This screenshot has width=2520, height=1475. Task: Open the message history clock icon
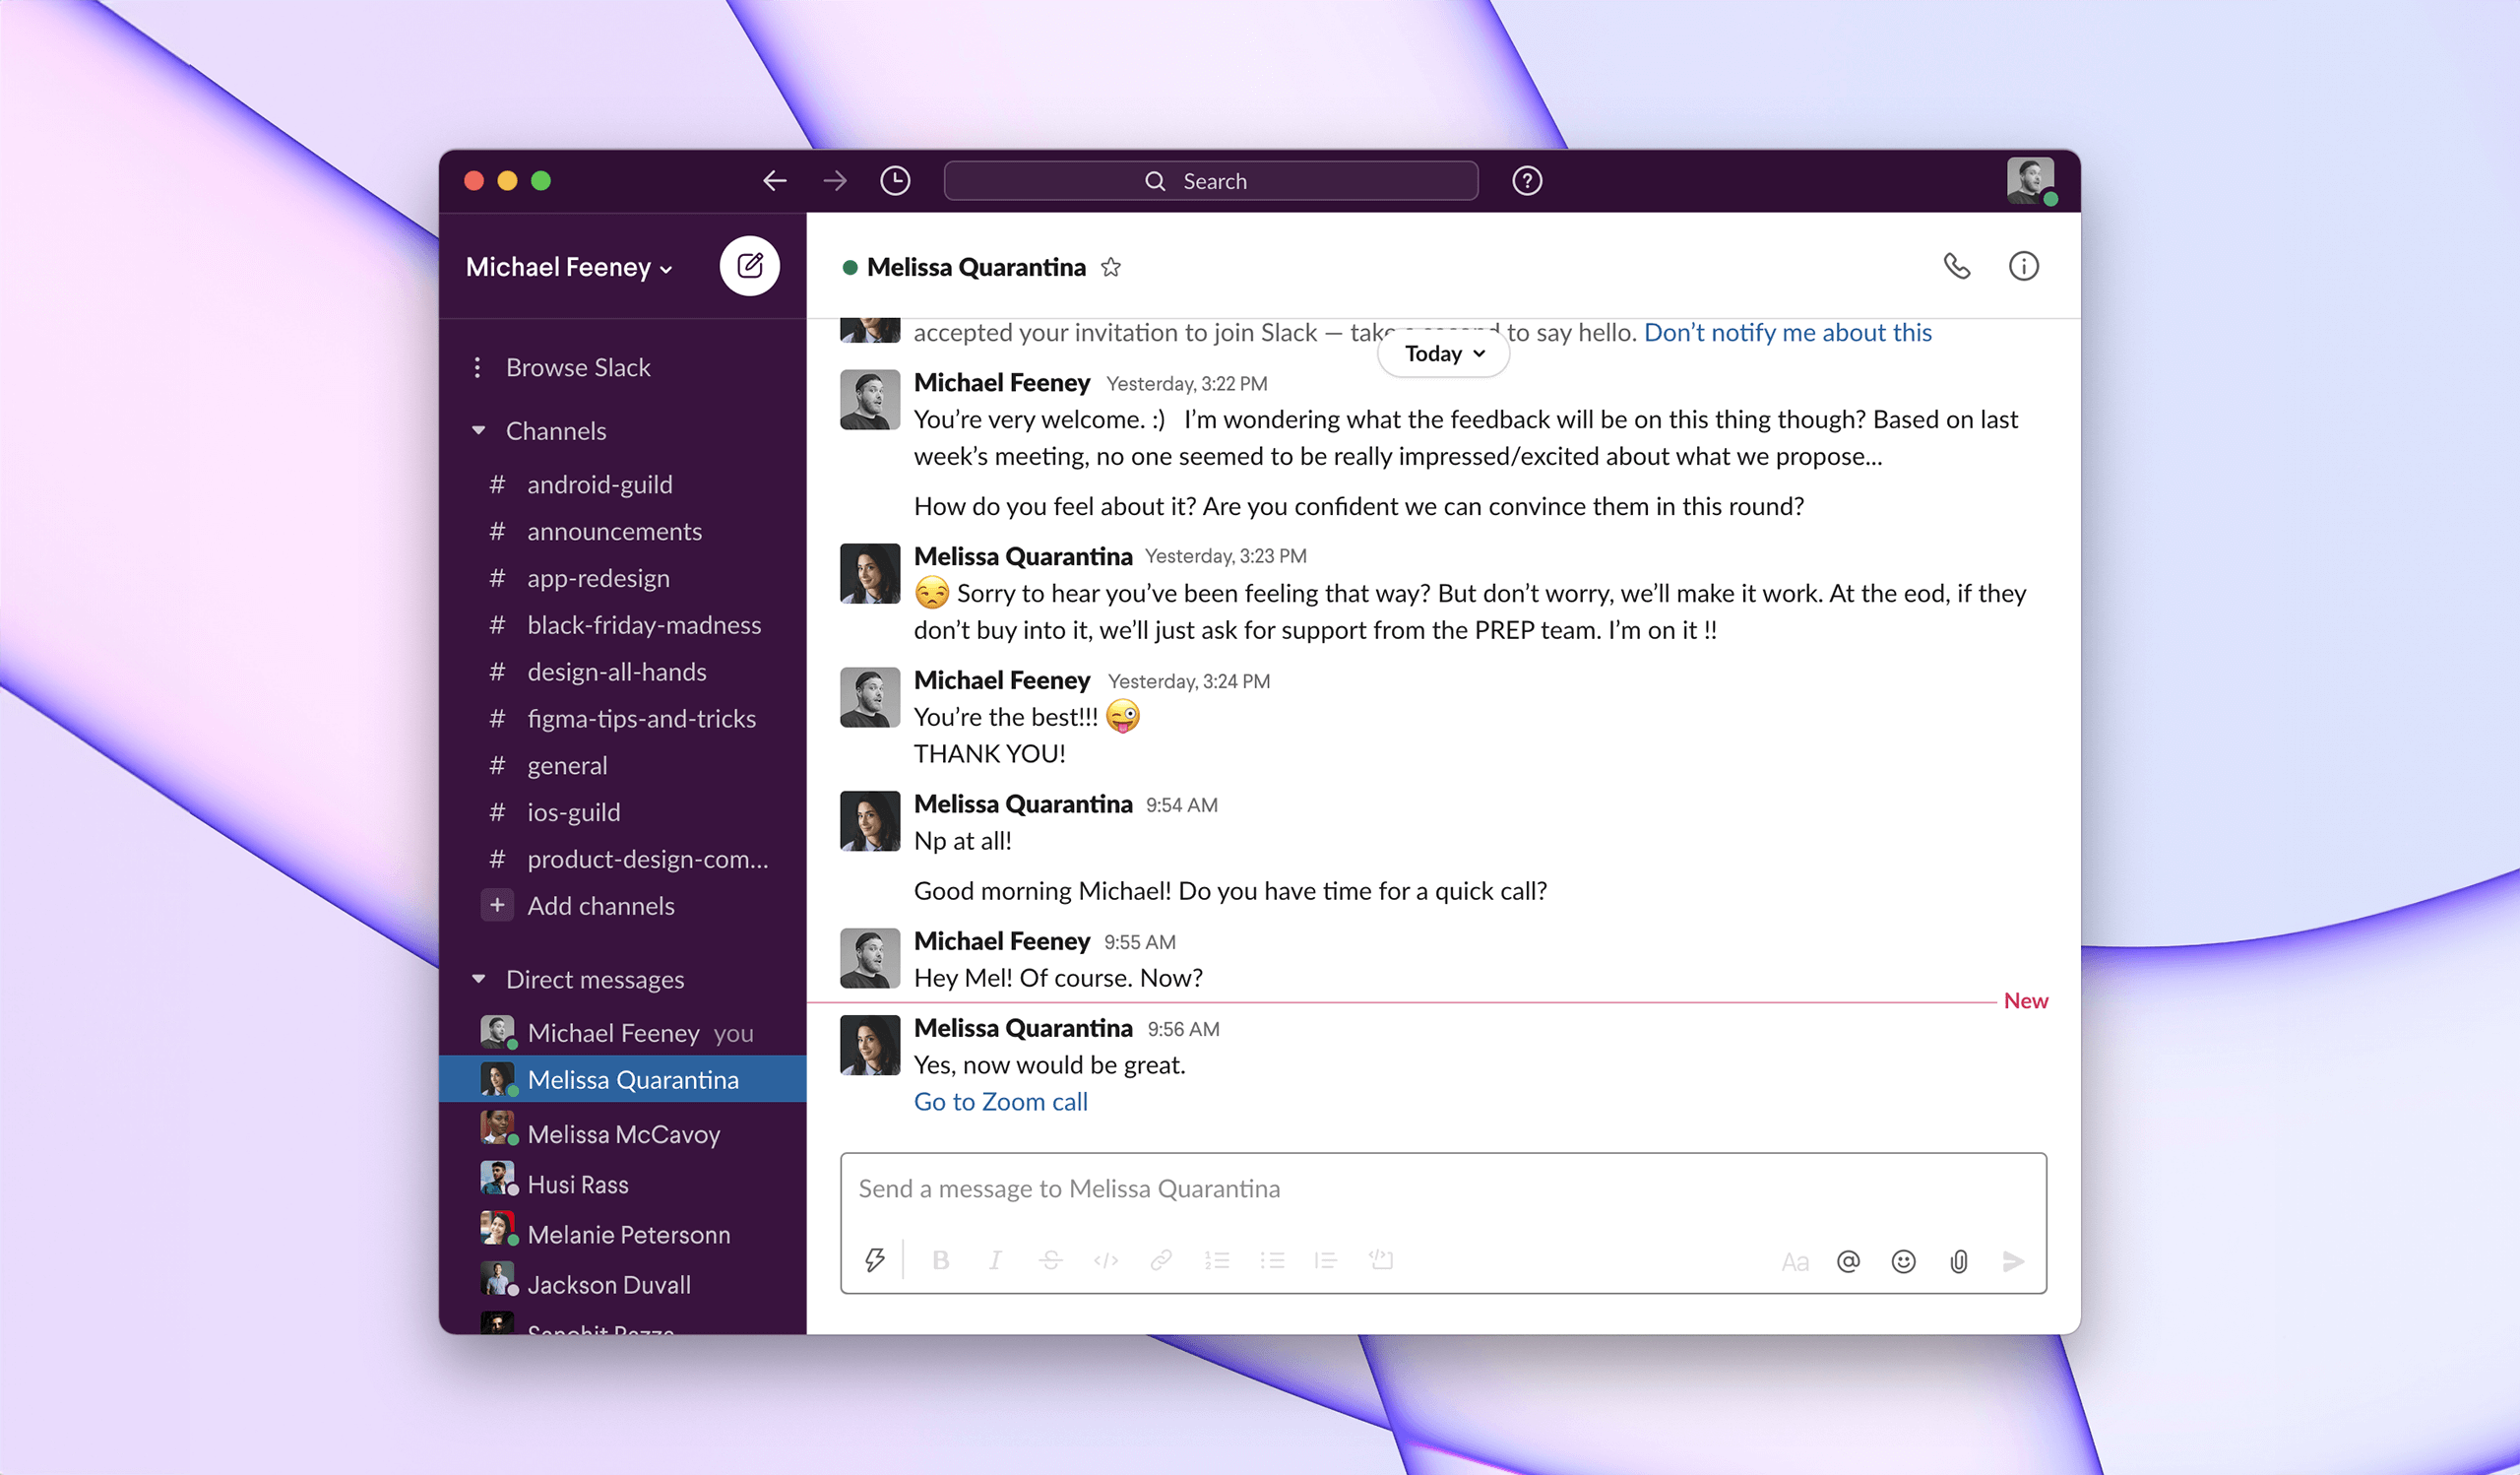pos(895,180)
